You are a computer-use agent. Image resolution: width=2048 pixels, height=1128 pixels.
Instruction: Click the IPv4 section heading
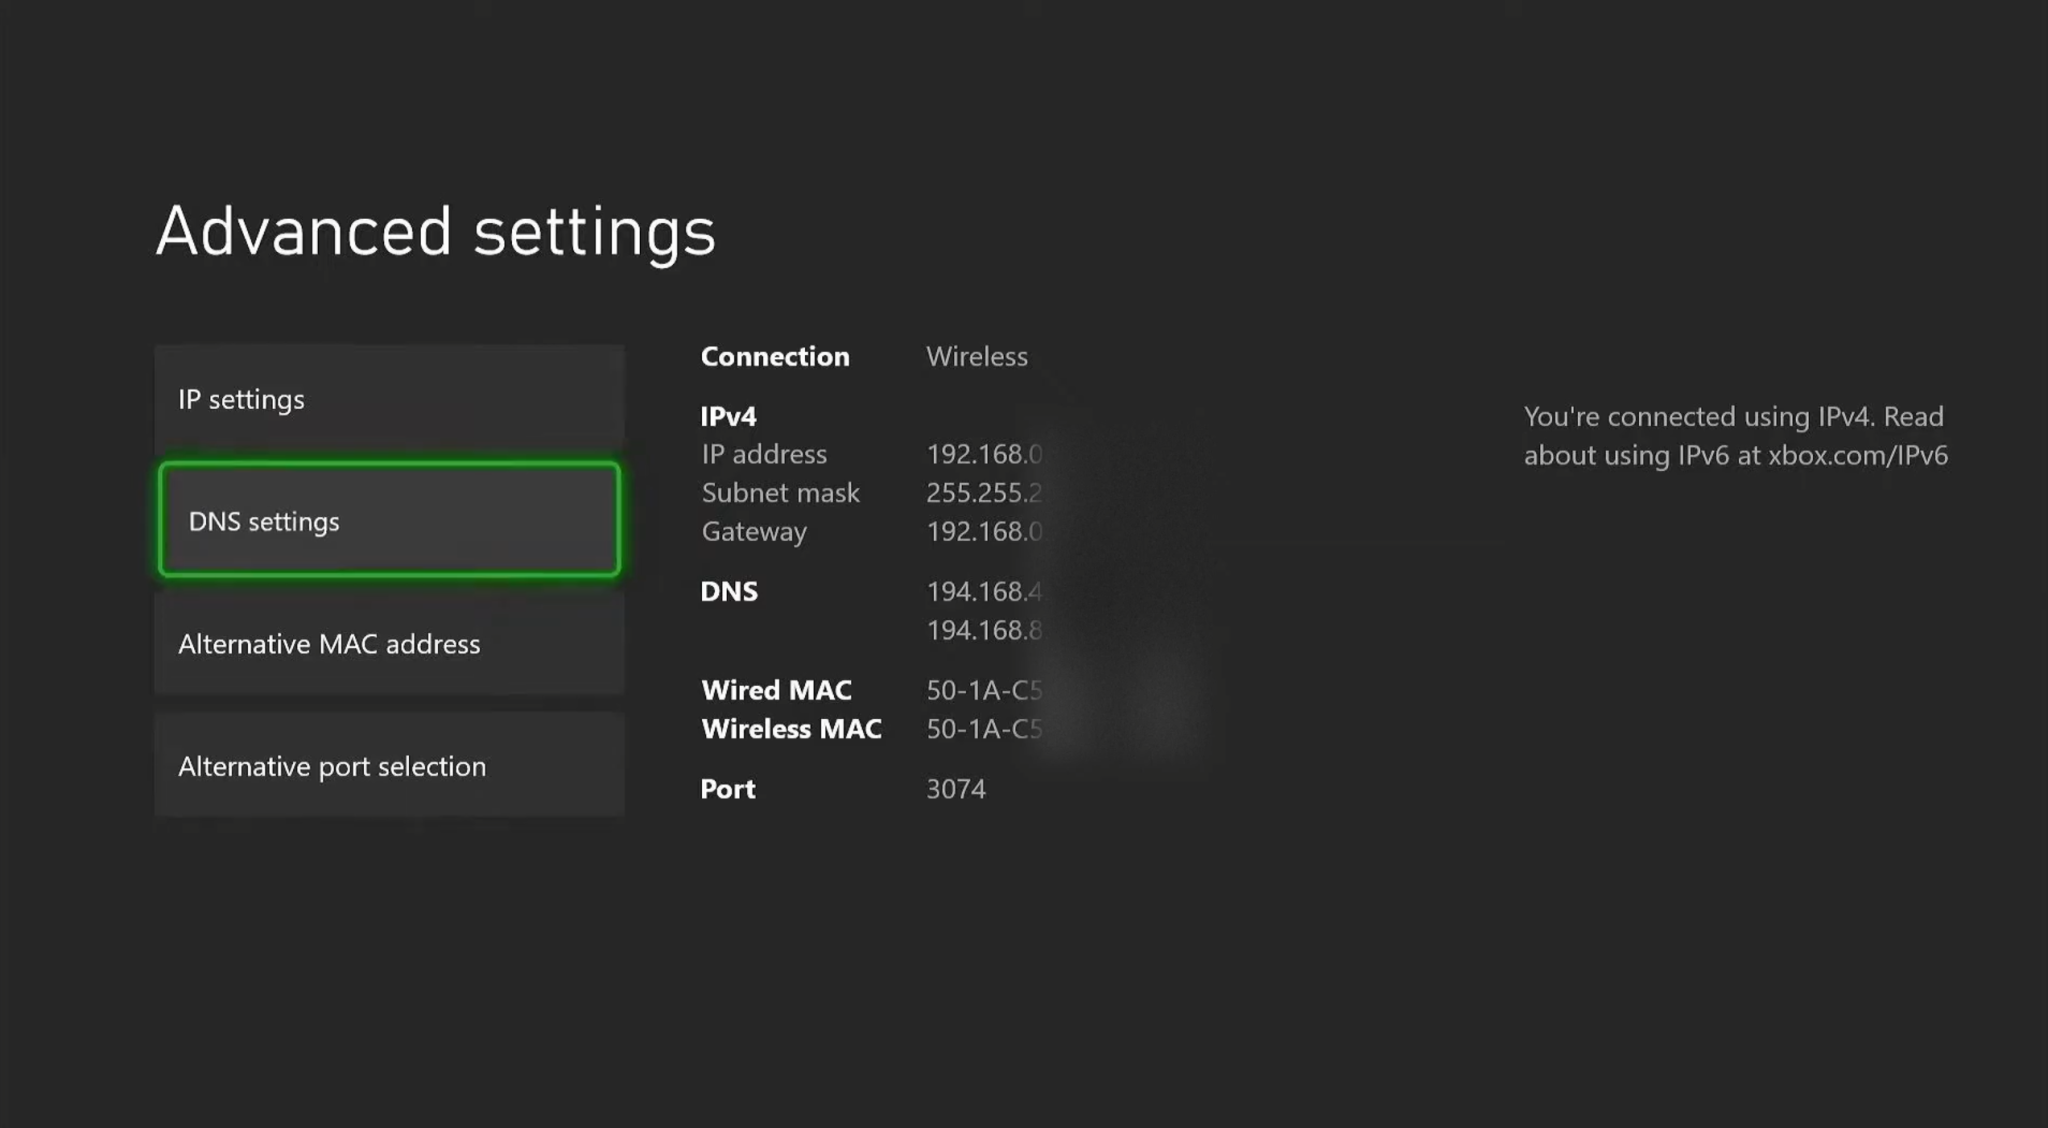click(728, 416)
